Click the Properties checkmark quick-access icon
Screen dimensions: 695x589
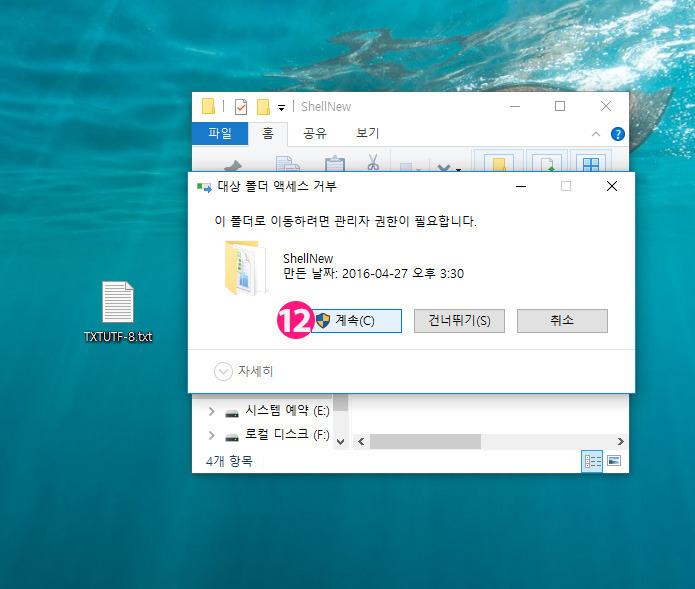click(x=241, y=107)
